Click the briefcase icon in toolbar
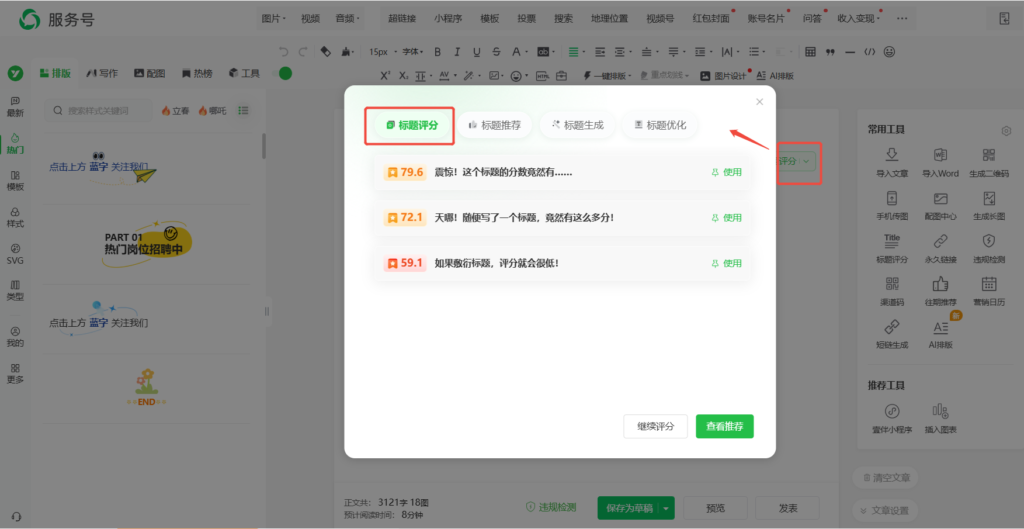 tap(562, 76)
